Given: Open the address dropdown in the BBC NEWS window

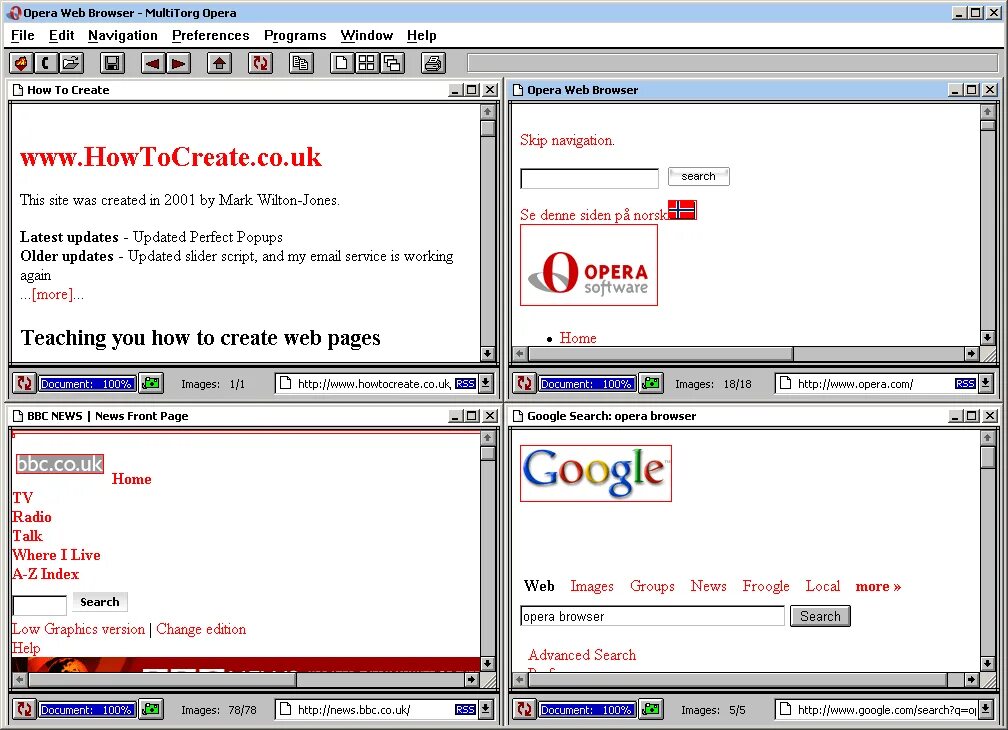Looking at the screenshot, I should (x=486, y=709).
